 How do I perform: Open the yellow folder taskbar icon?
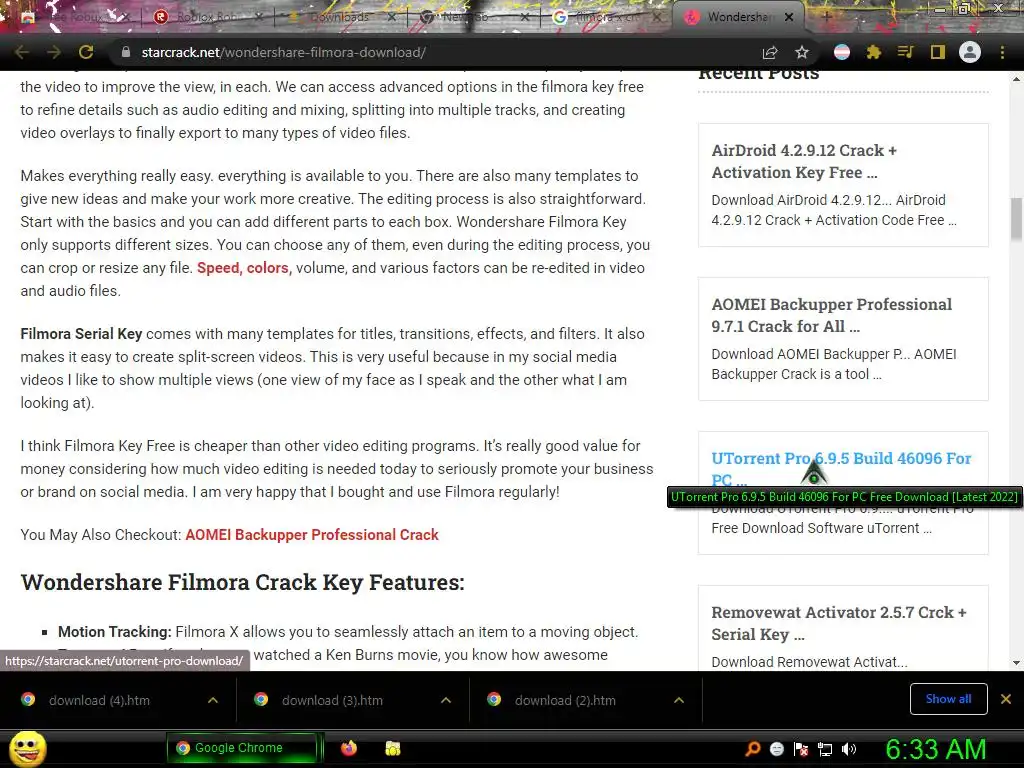pos(392,748)
